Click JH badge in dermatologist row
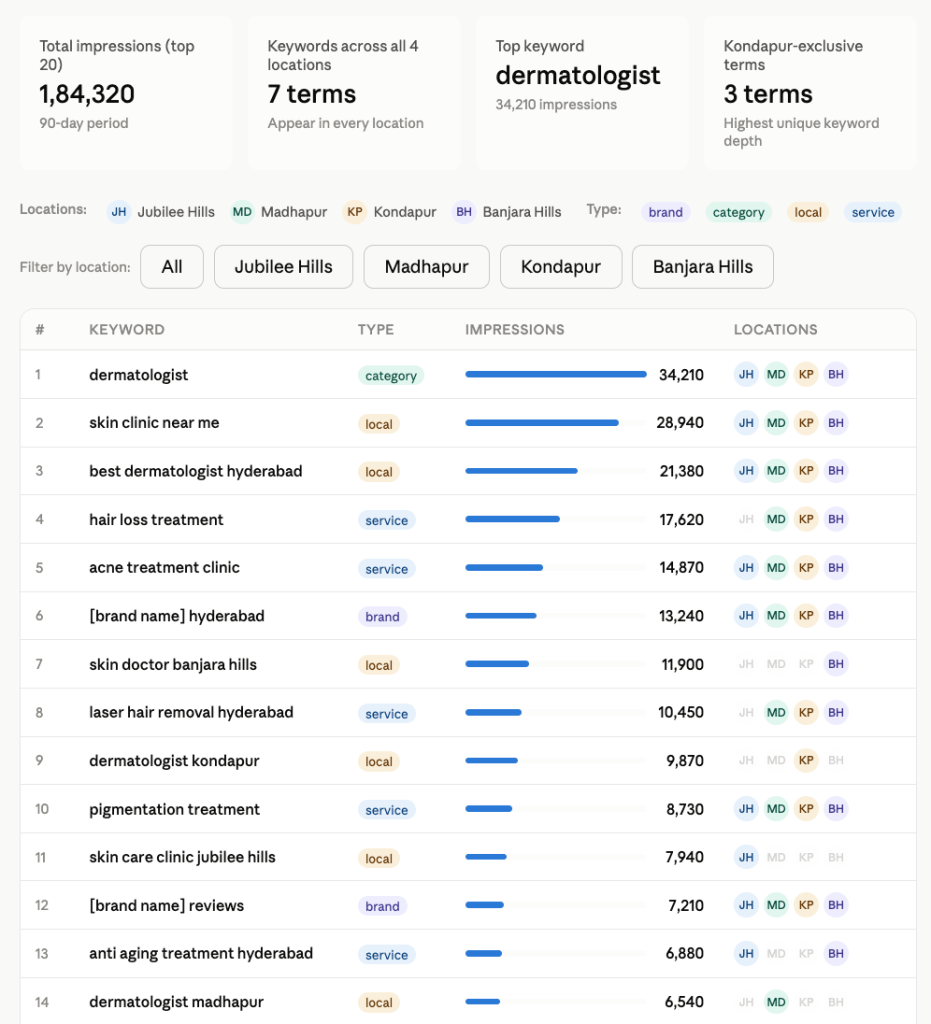The image size is (931, 1024). click(x=746, y=375)
